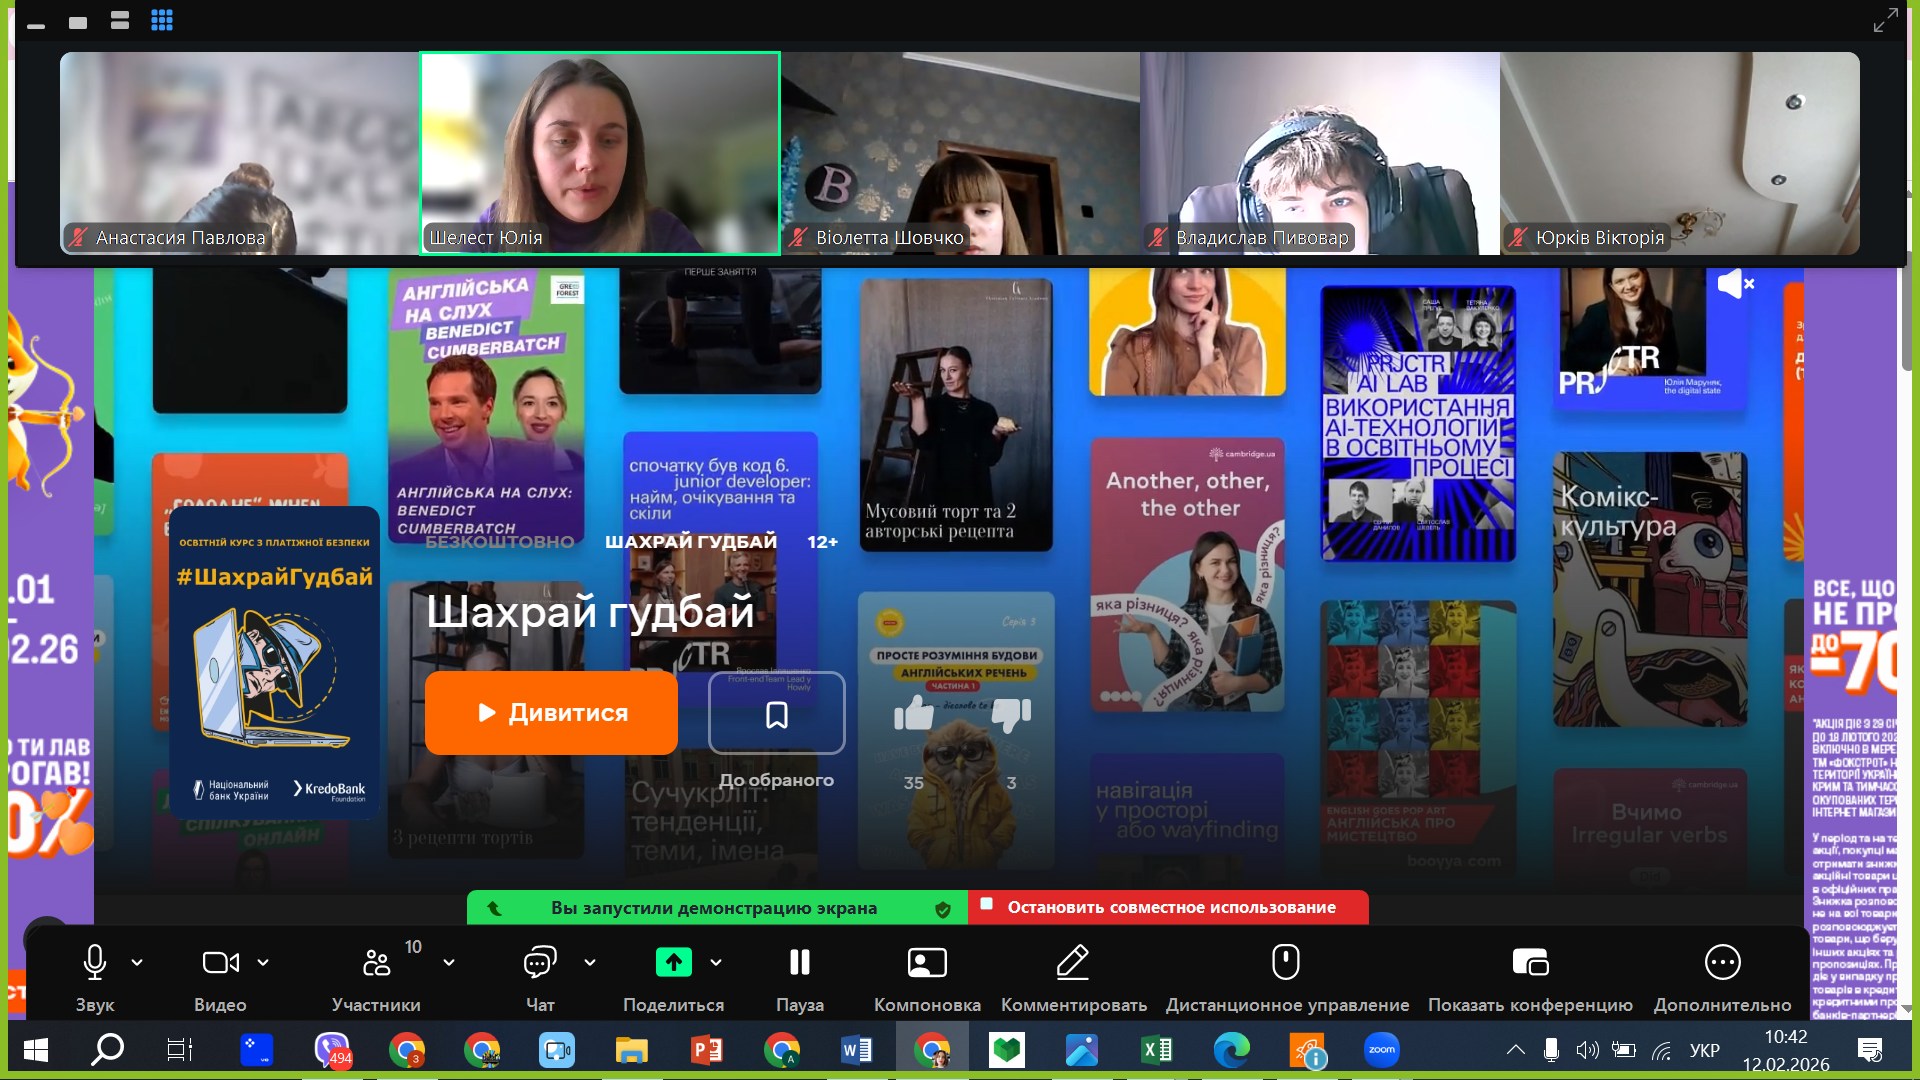The image size is (1920, 1080).
Task: Open the Компоновка layout icon
Action: [x=927, y=963]
